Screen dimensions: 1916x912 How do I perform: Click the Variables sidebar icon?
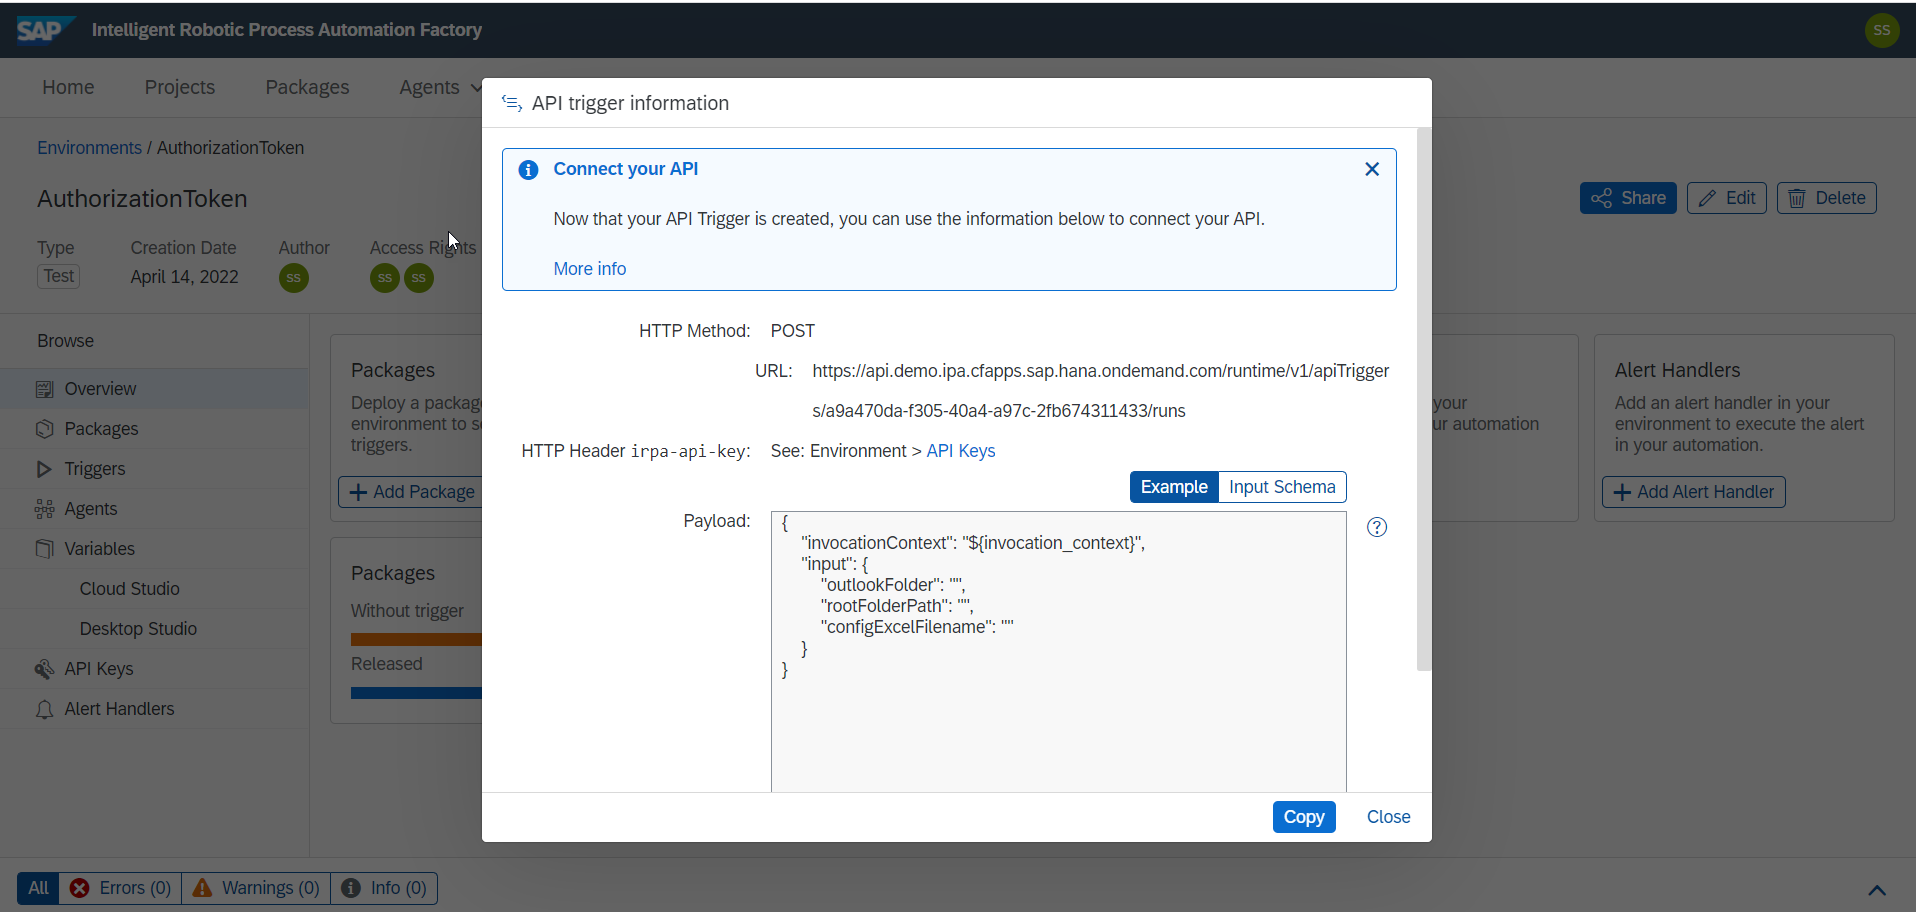[44, 549]
